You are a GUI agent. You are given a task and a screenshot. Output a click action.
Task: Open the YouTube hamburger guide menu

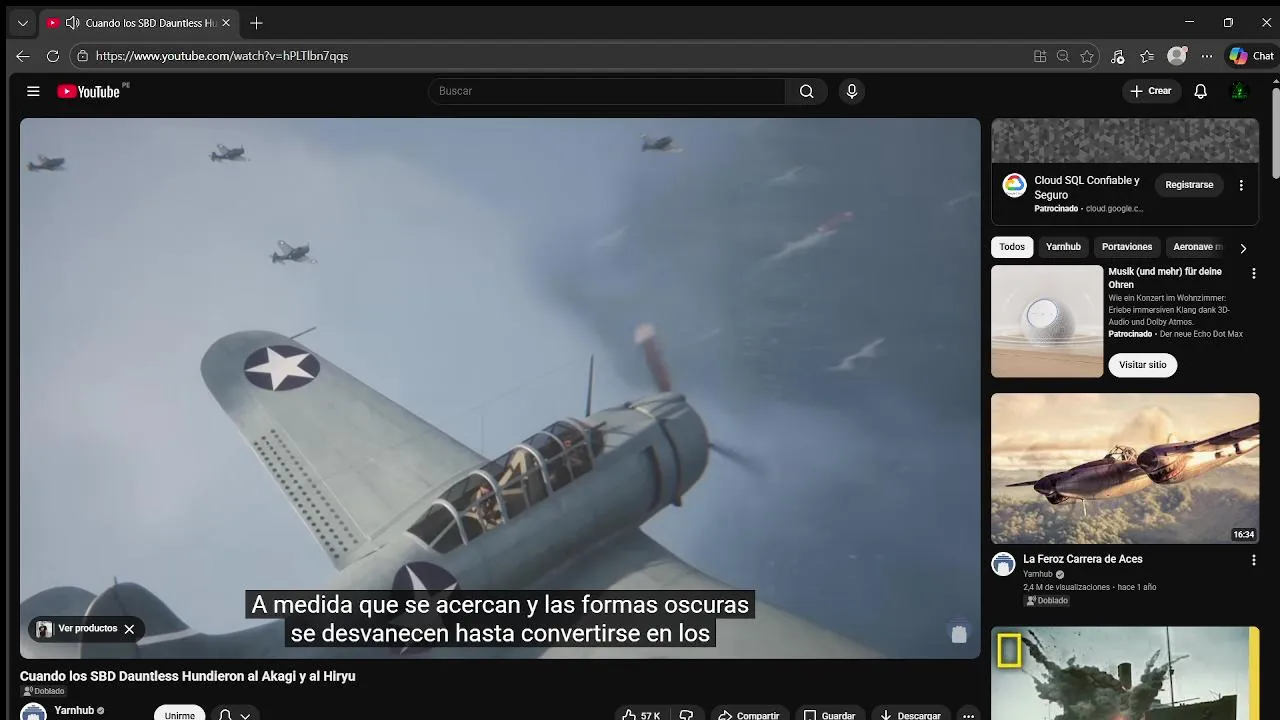[x=33, y=91]
